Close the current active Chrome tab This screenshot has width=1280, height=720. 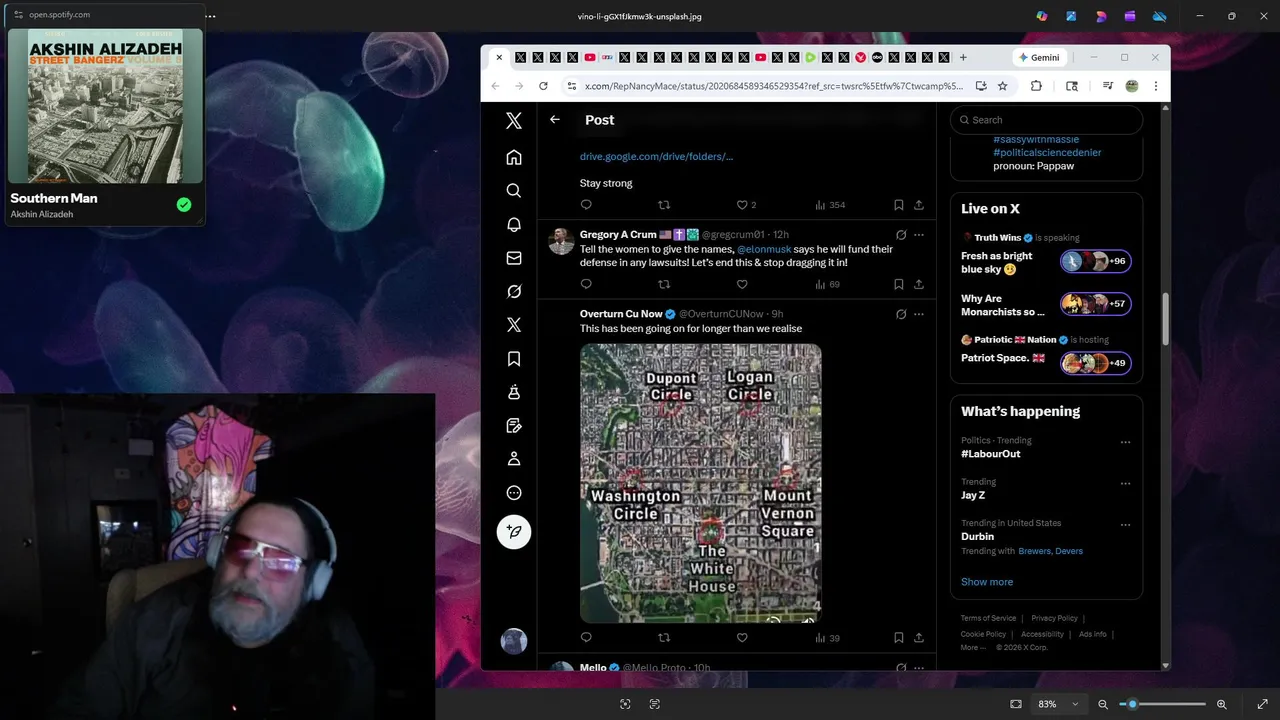pyautogui.click(x=499, y=57)
